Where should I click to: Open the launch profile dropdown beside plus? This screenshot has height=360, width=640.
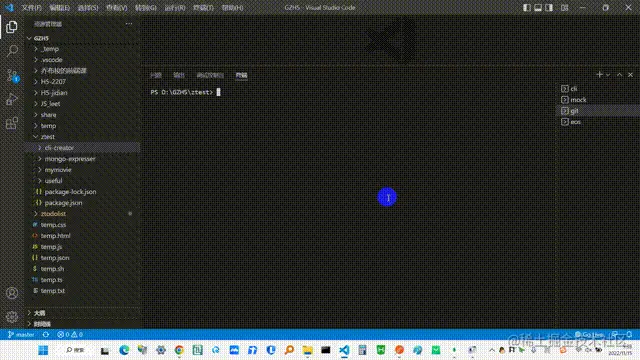tap(608, 75)
